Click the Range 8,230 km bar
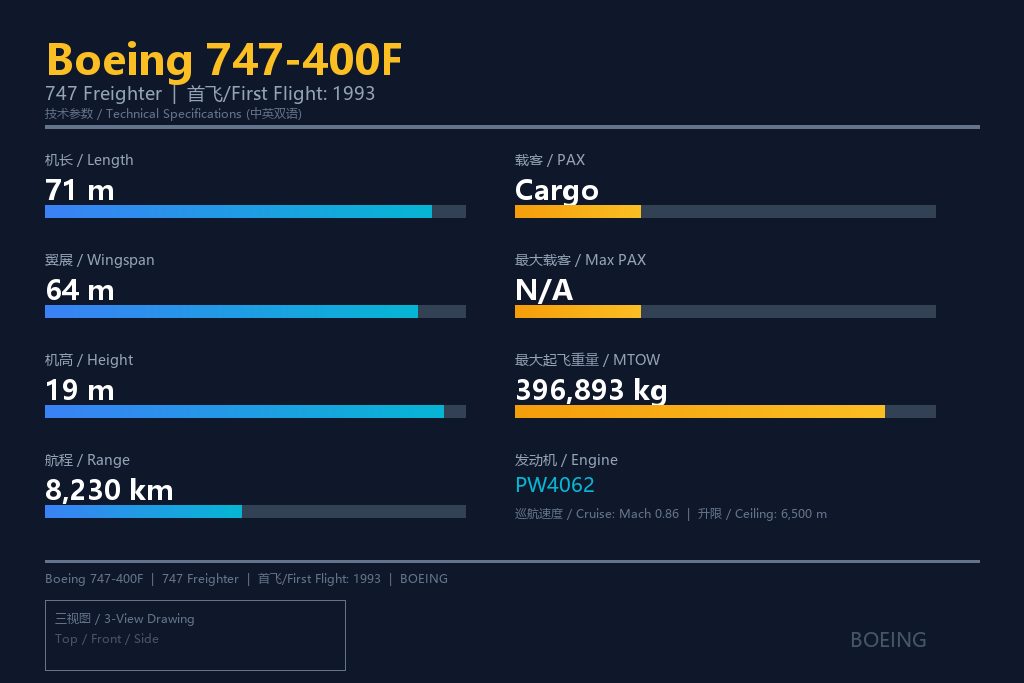The height and width of the screenshot is (683, 1024). 255,511
